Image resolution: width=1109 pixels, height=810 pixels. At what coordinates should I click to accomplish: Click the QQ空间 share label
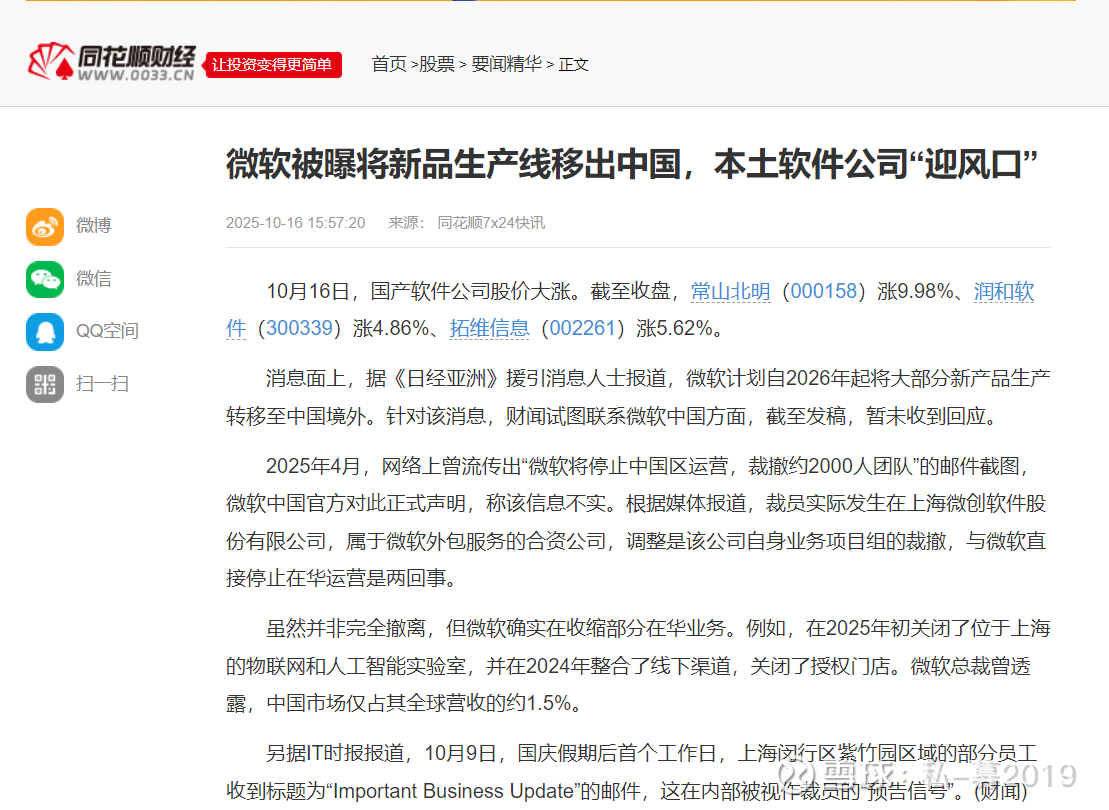click(x=107, y=331)
